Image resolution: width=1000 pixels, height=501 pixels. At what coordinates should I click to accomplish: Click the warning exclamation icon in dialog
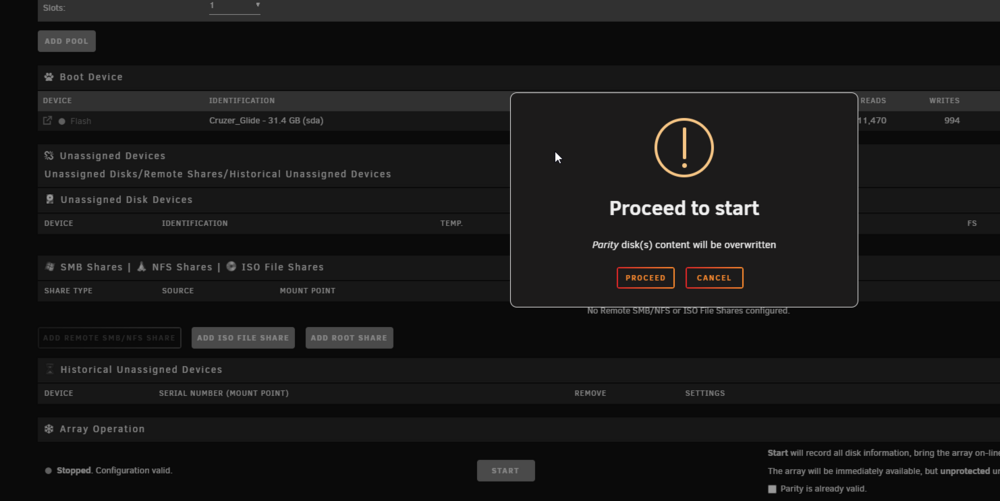pos(684,148)
